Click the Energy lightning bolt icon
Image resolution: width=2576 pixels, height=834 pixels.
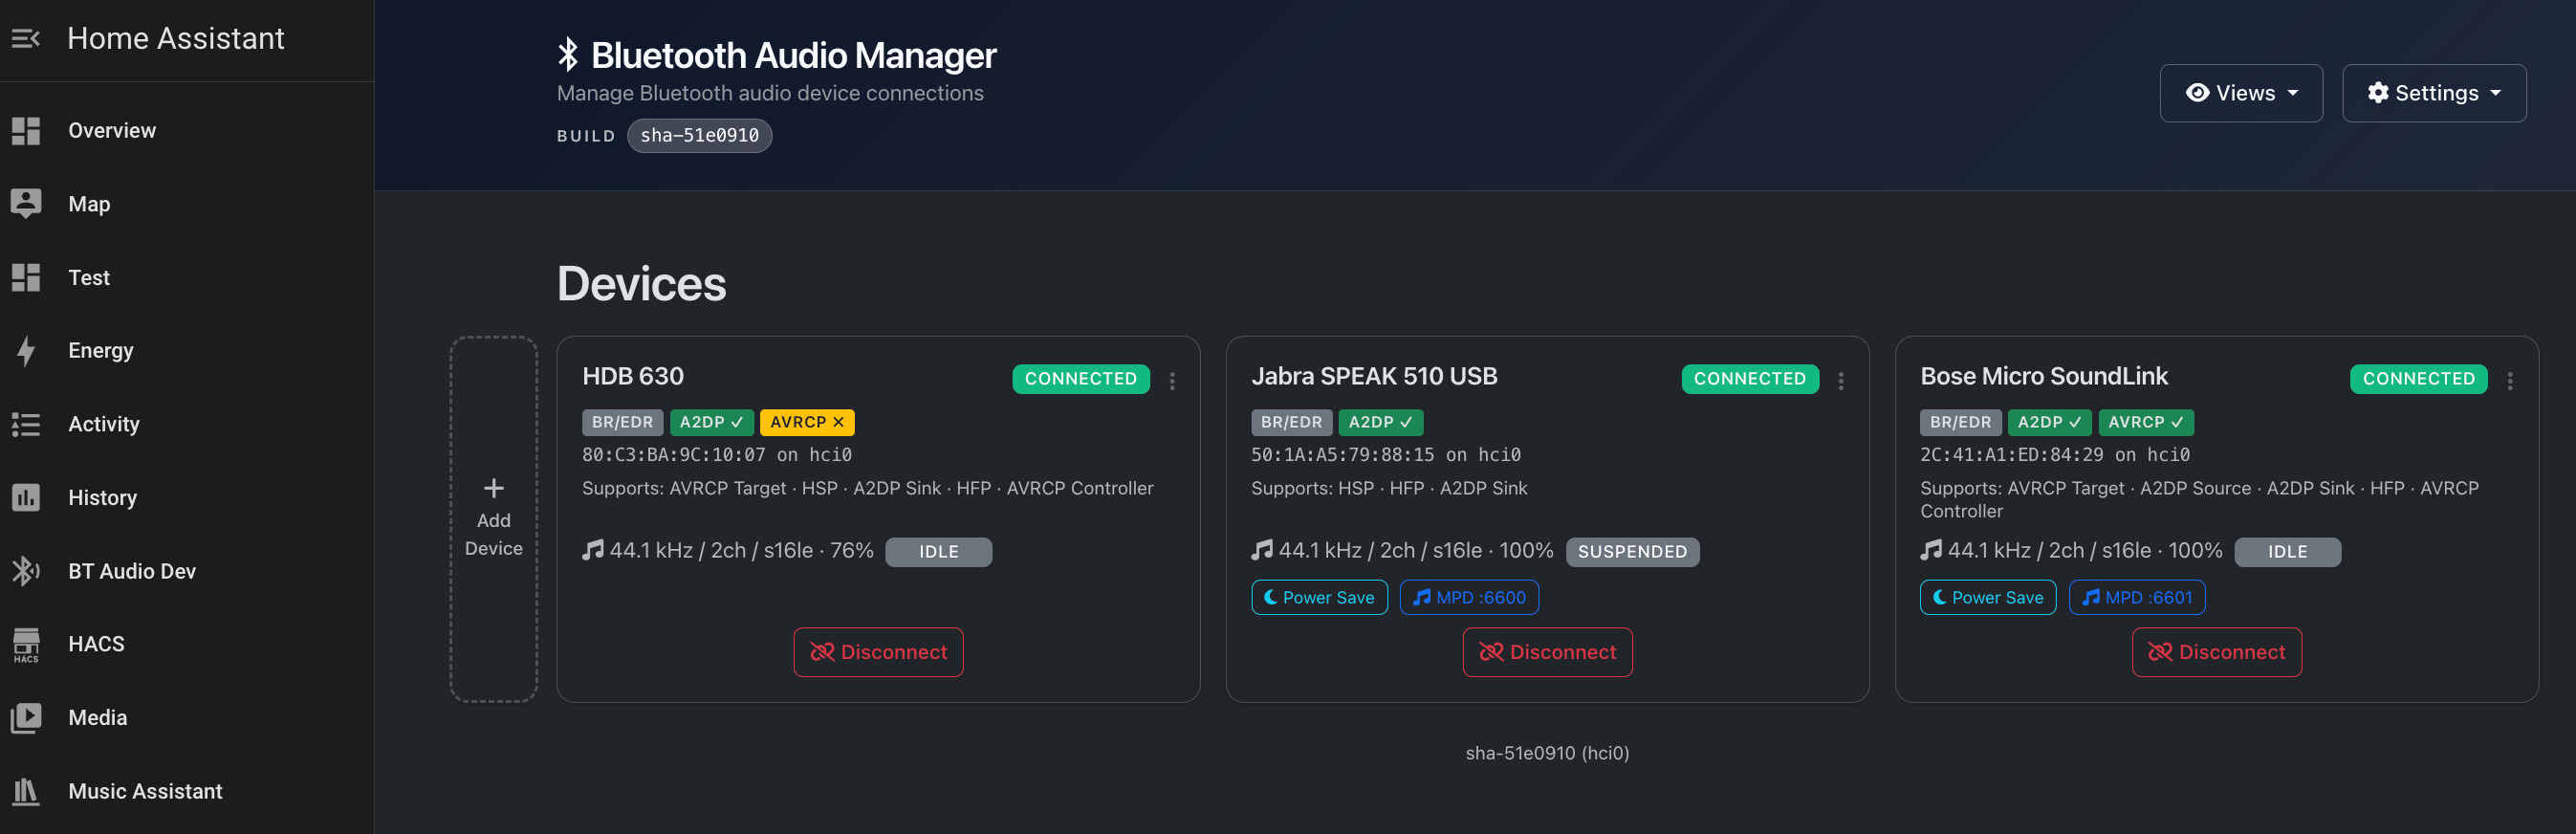(26, 351)
